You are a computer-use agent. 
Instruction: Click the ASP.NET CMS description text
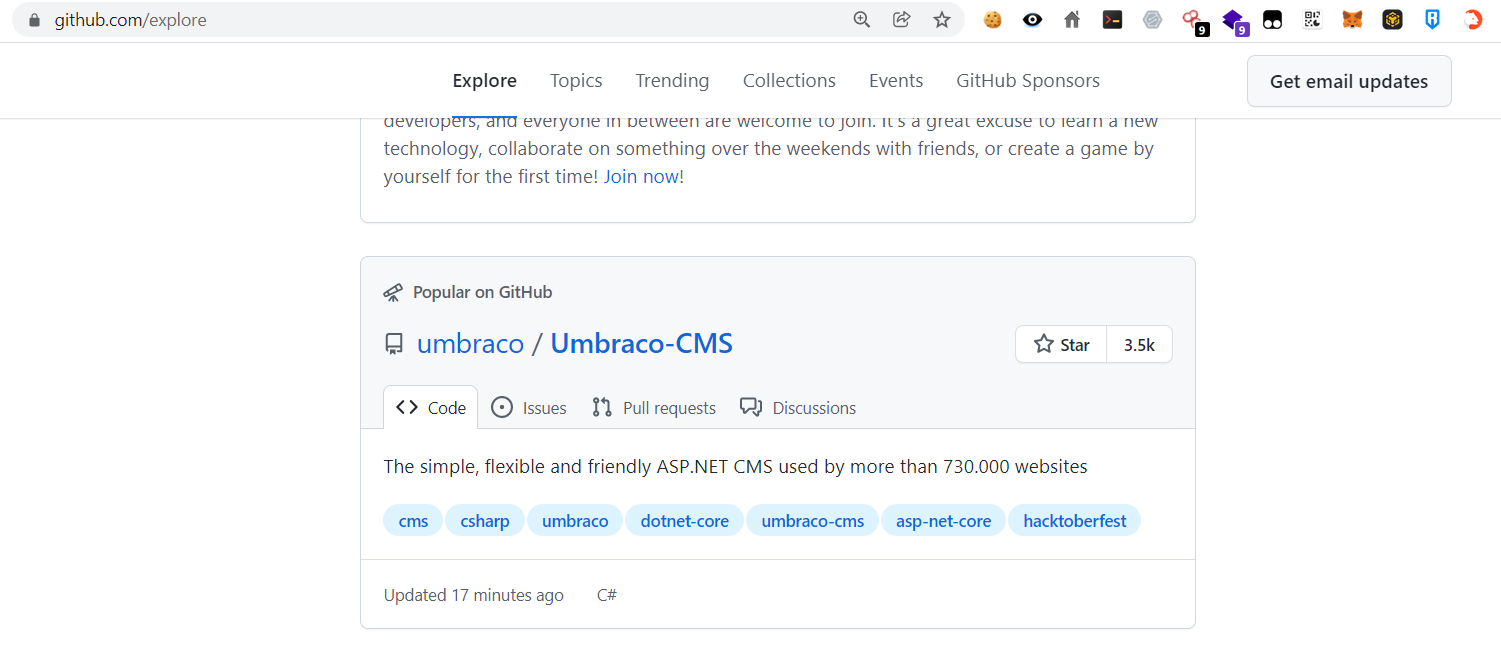(735, 466)
